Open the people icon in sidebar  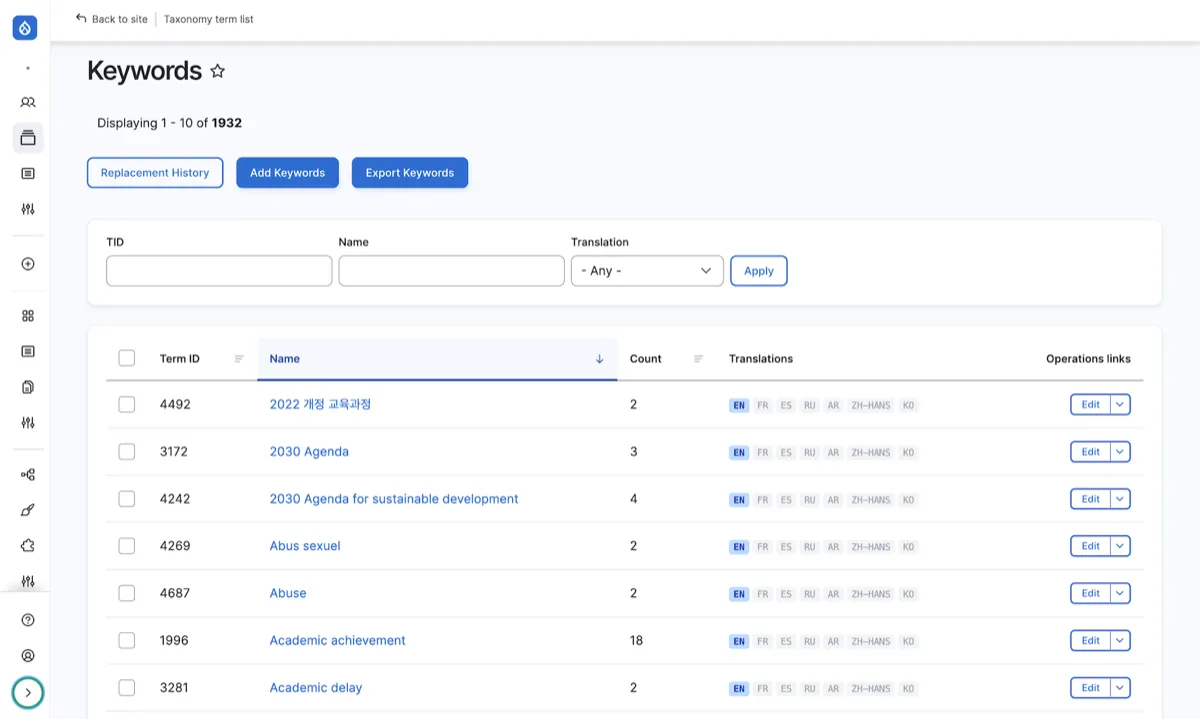28,102
